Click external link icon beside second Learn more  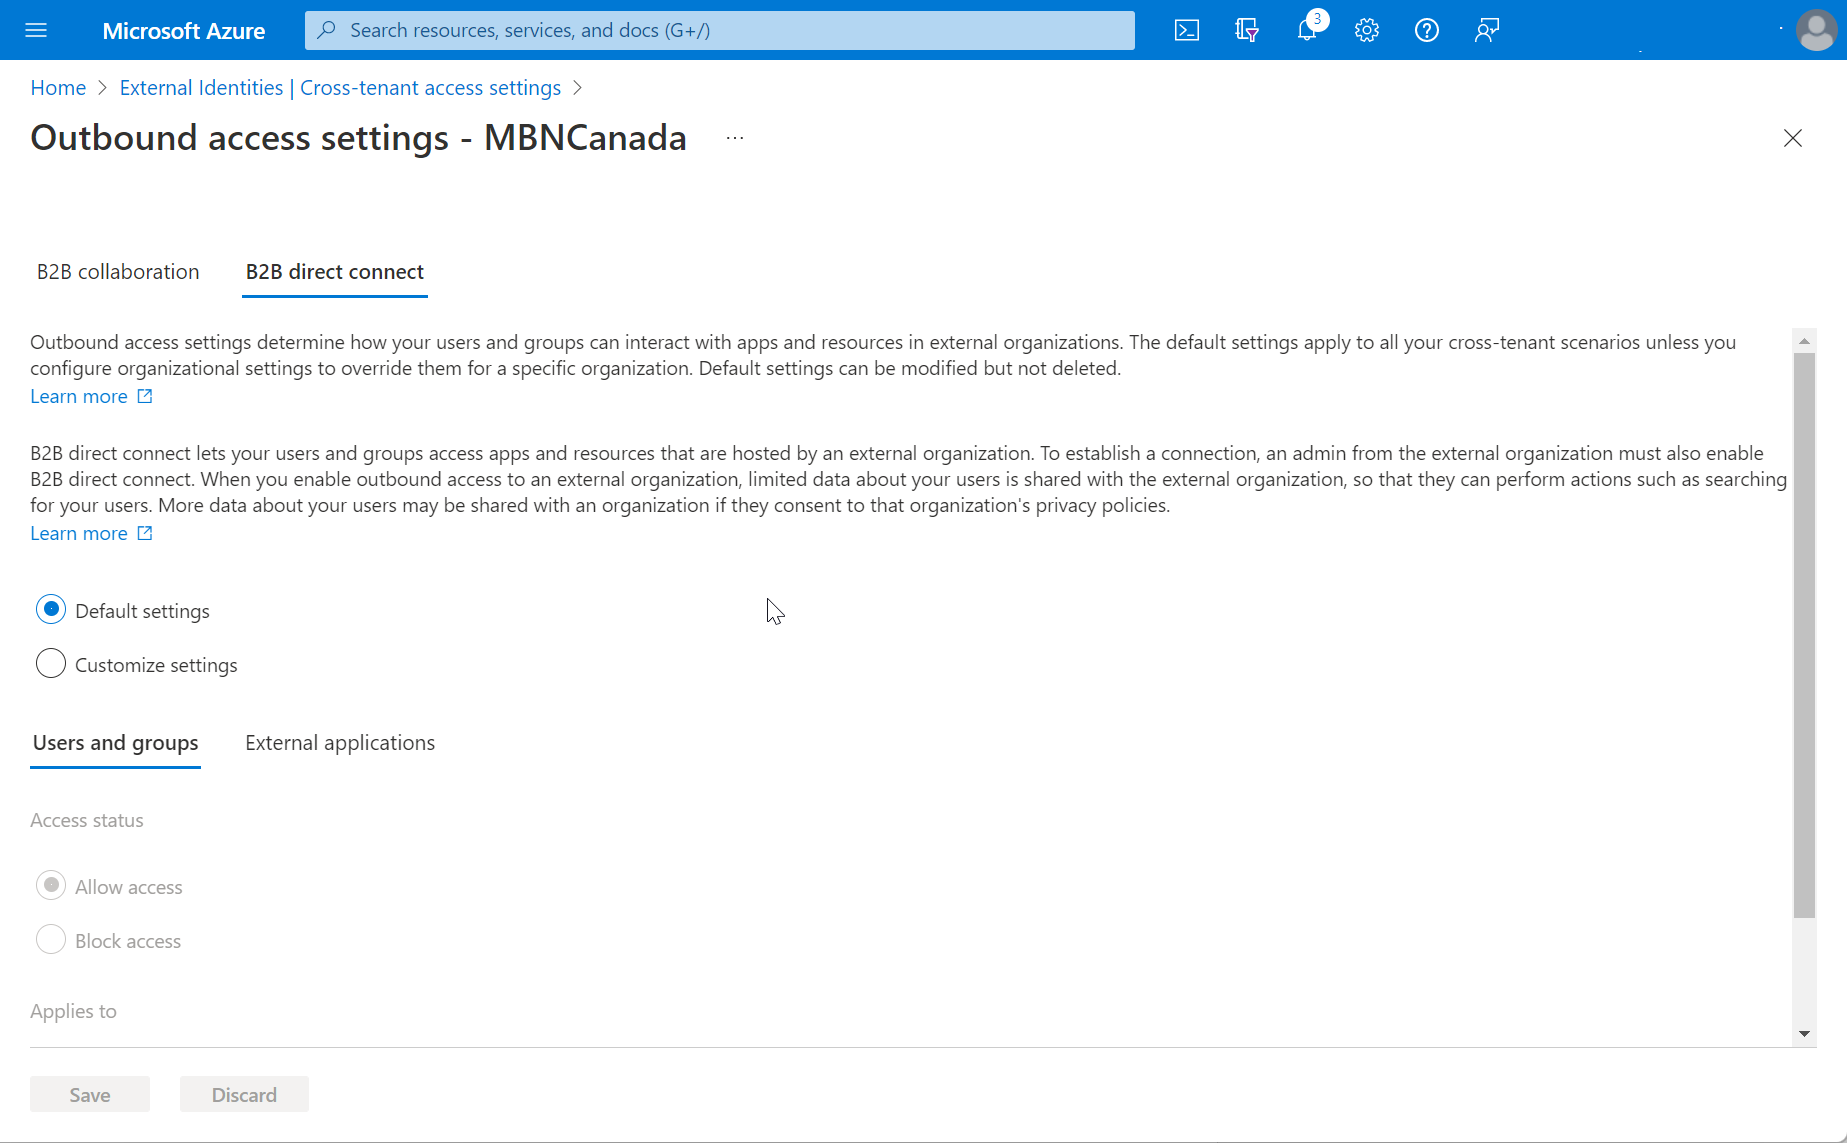click(145, 533)
